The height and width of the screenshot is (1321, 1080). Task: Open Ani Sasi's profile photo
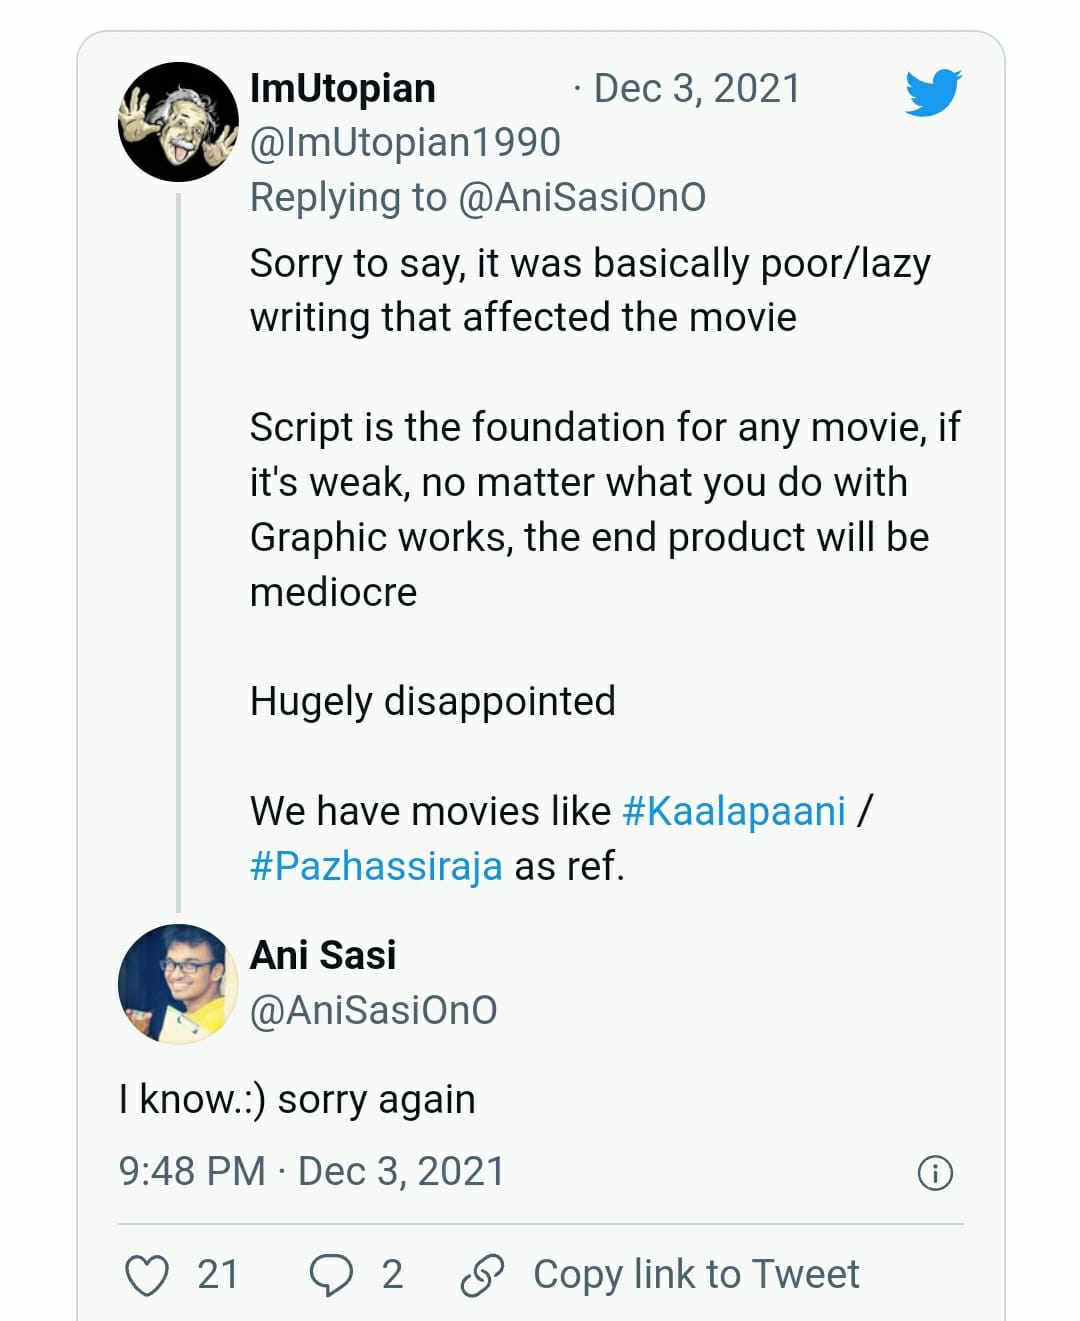(178, 984)
